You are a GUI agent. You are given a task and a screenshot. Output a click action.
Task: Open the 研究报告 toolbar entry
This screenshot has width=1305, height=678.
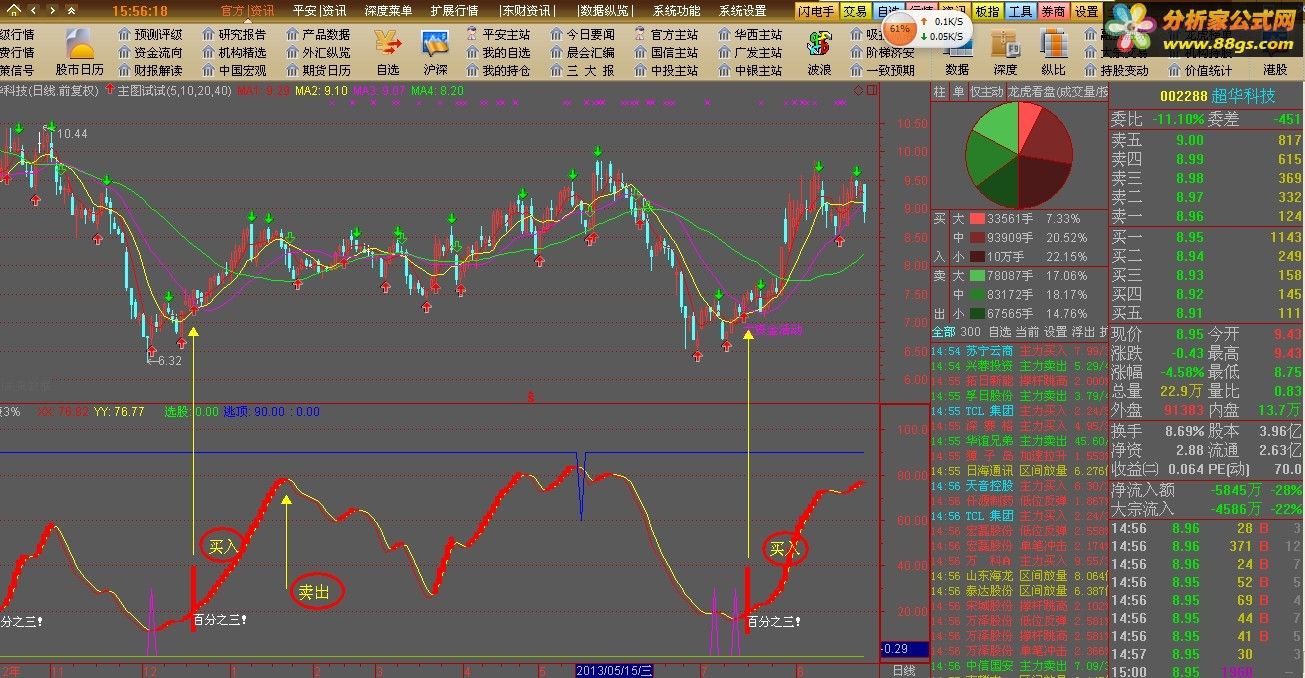pyautogui.click(x=234, y=34)
